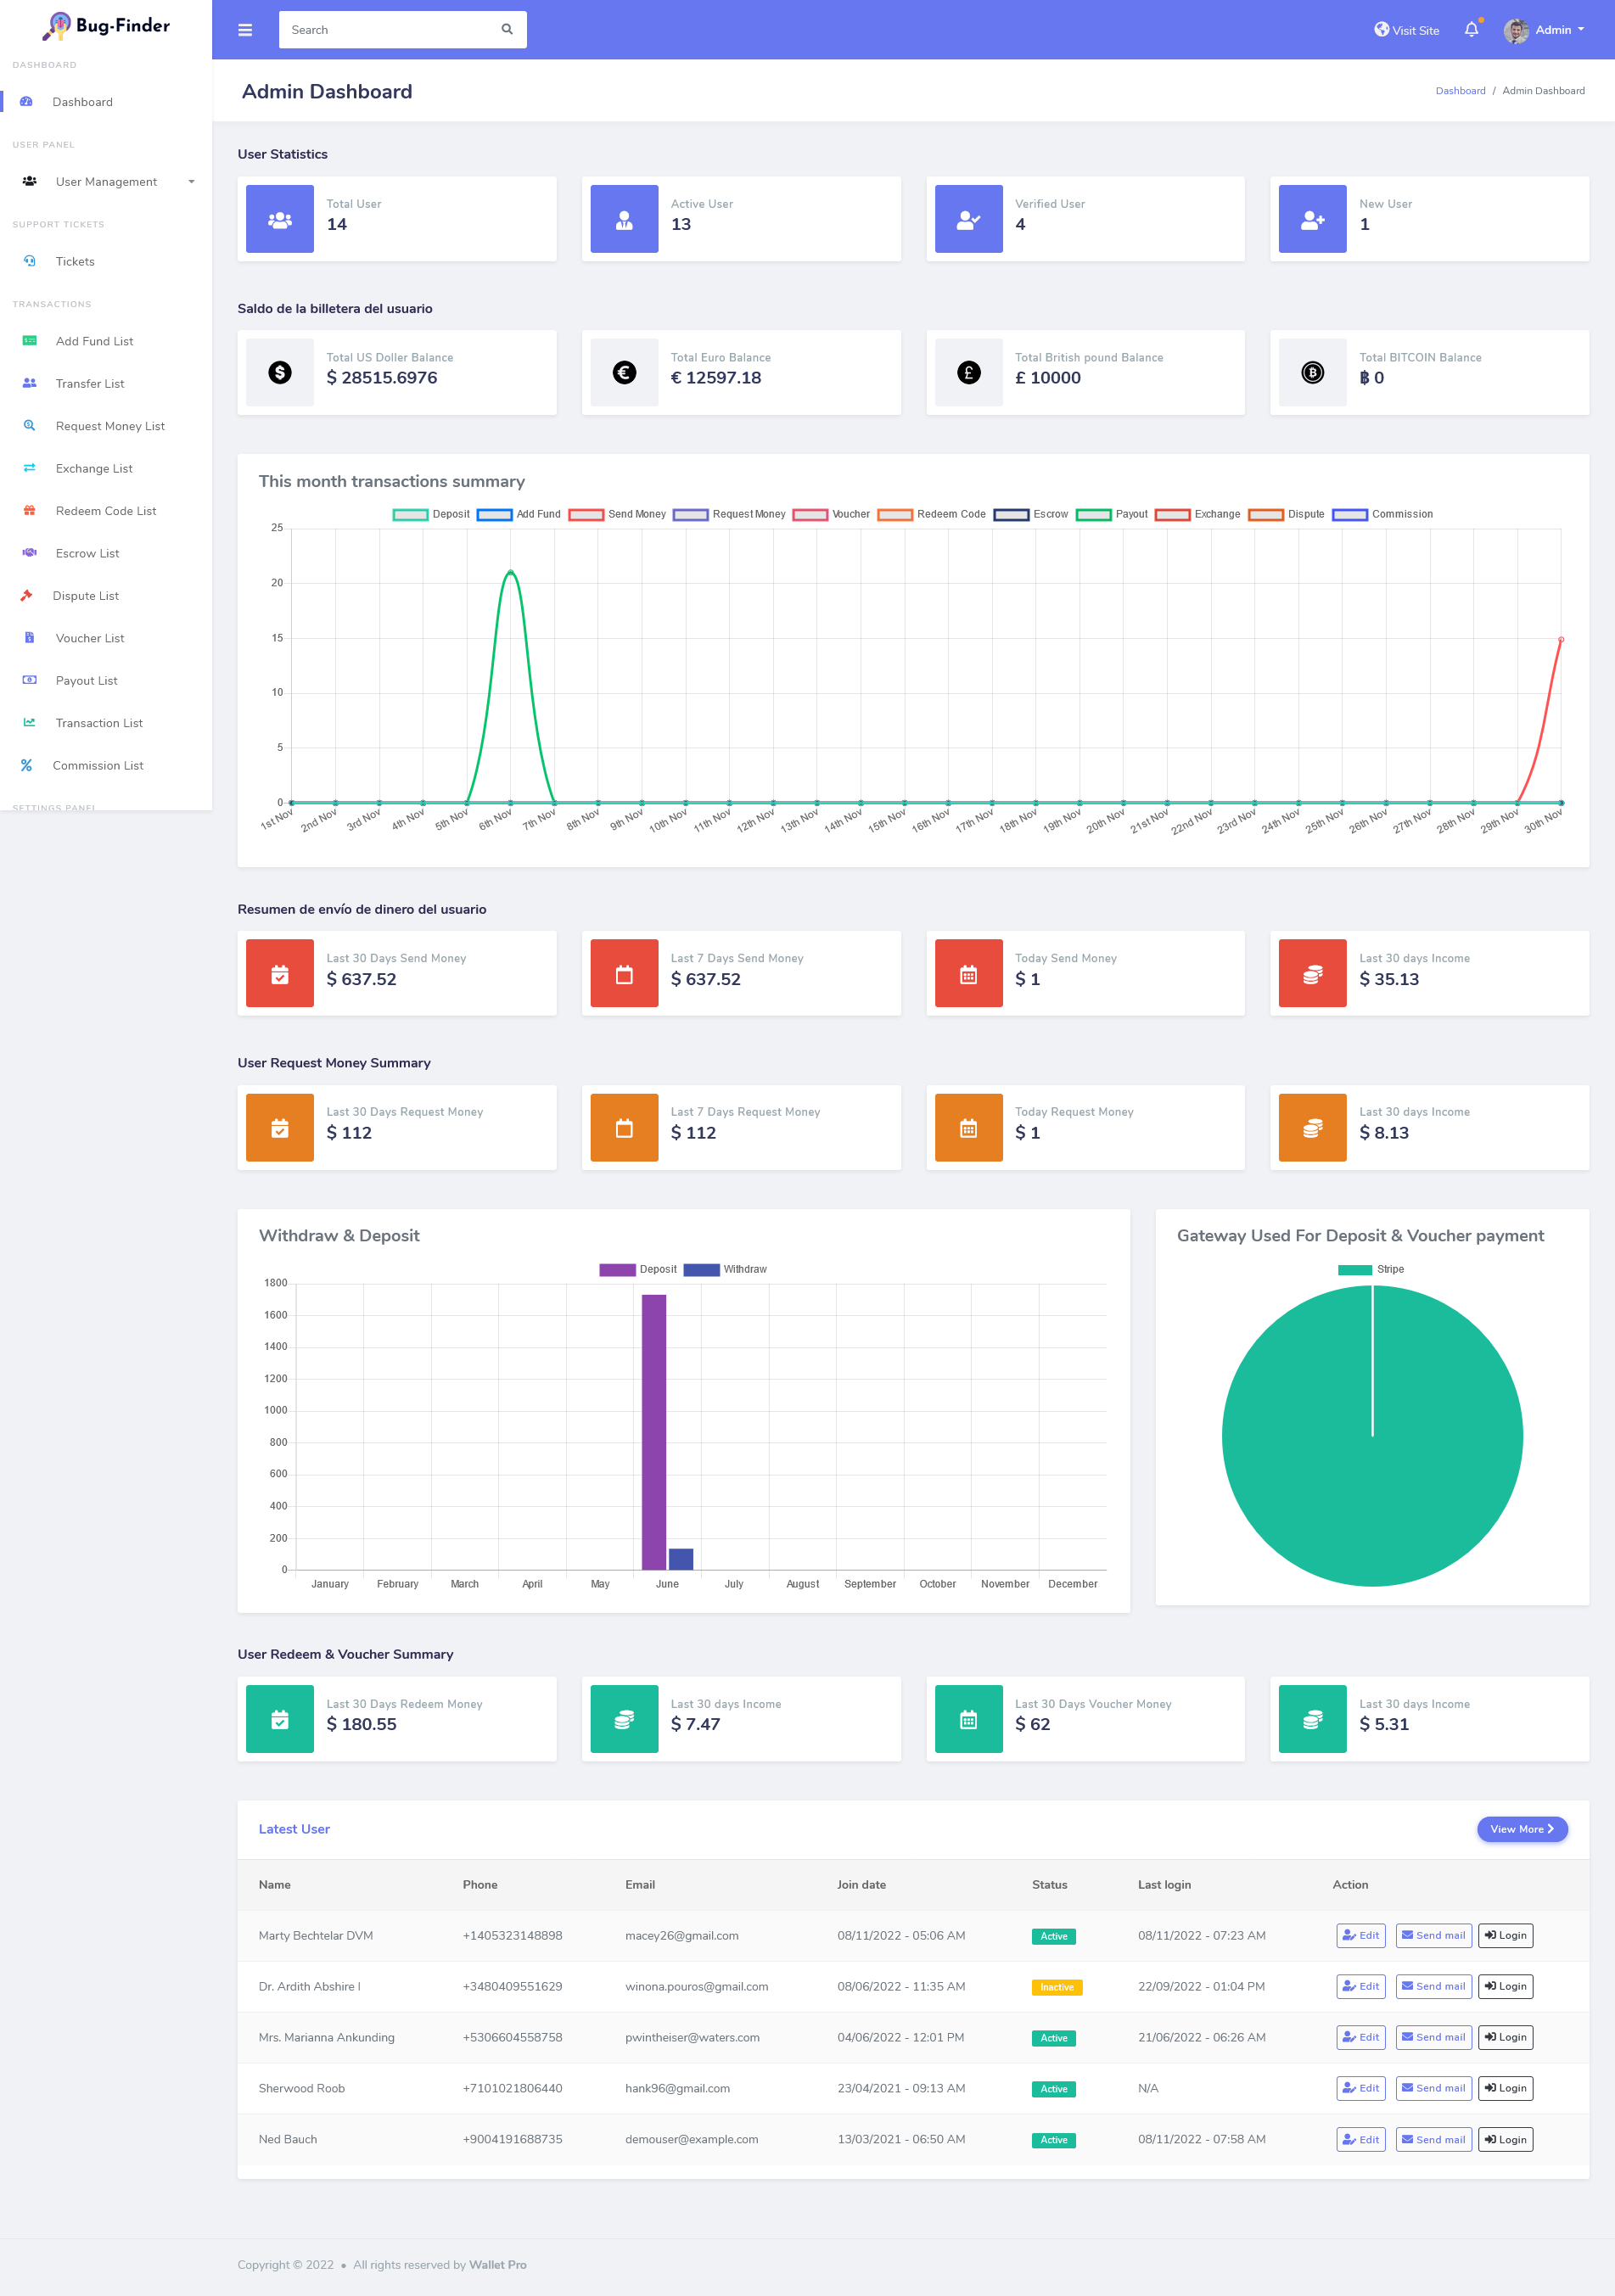Open Dashboard in the sidebar
Screen dimensions: 1615x2296
(106, 102)
